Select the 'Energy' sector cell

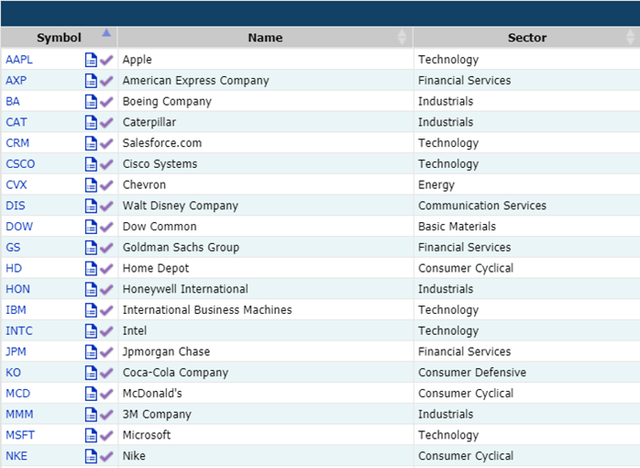coord(527,185)
